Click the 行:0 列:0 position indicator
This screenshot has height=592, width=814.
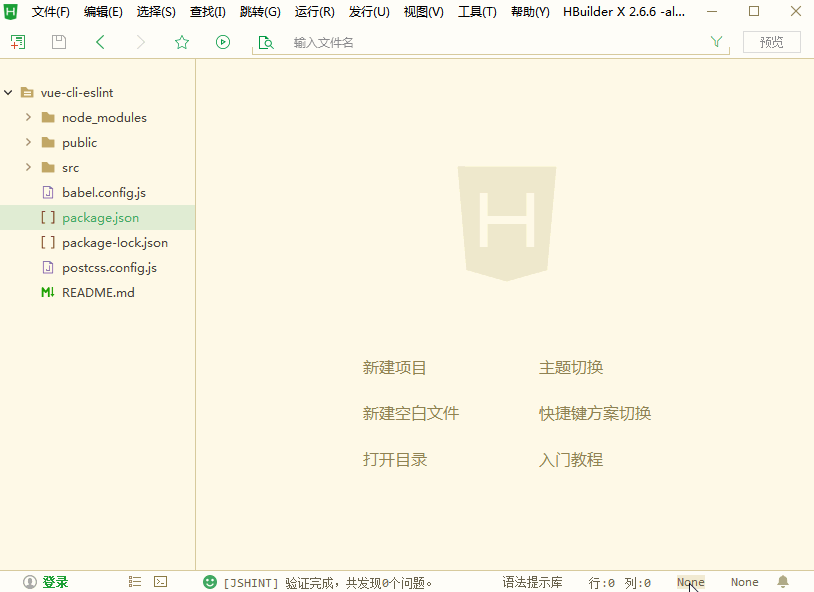(619, 583)
